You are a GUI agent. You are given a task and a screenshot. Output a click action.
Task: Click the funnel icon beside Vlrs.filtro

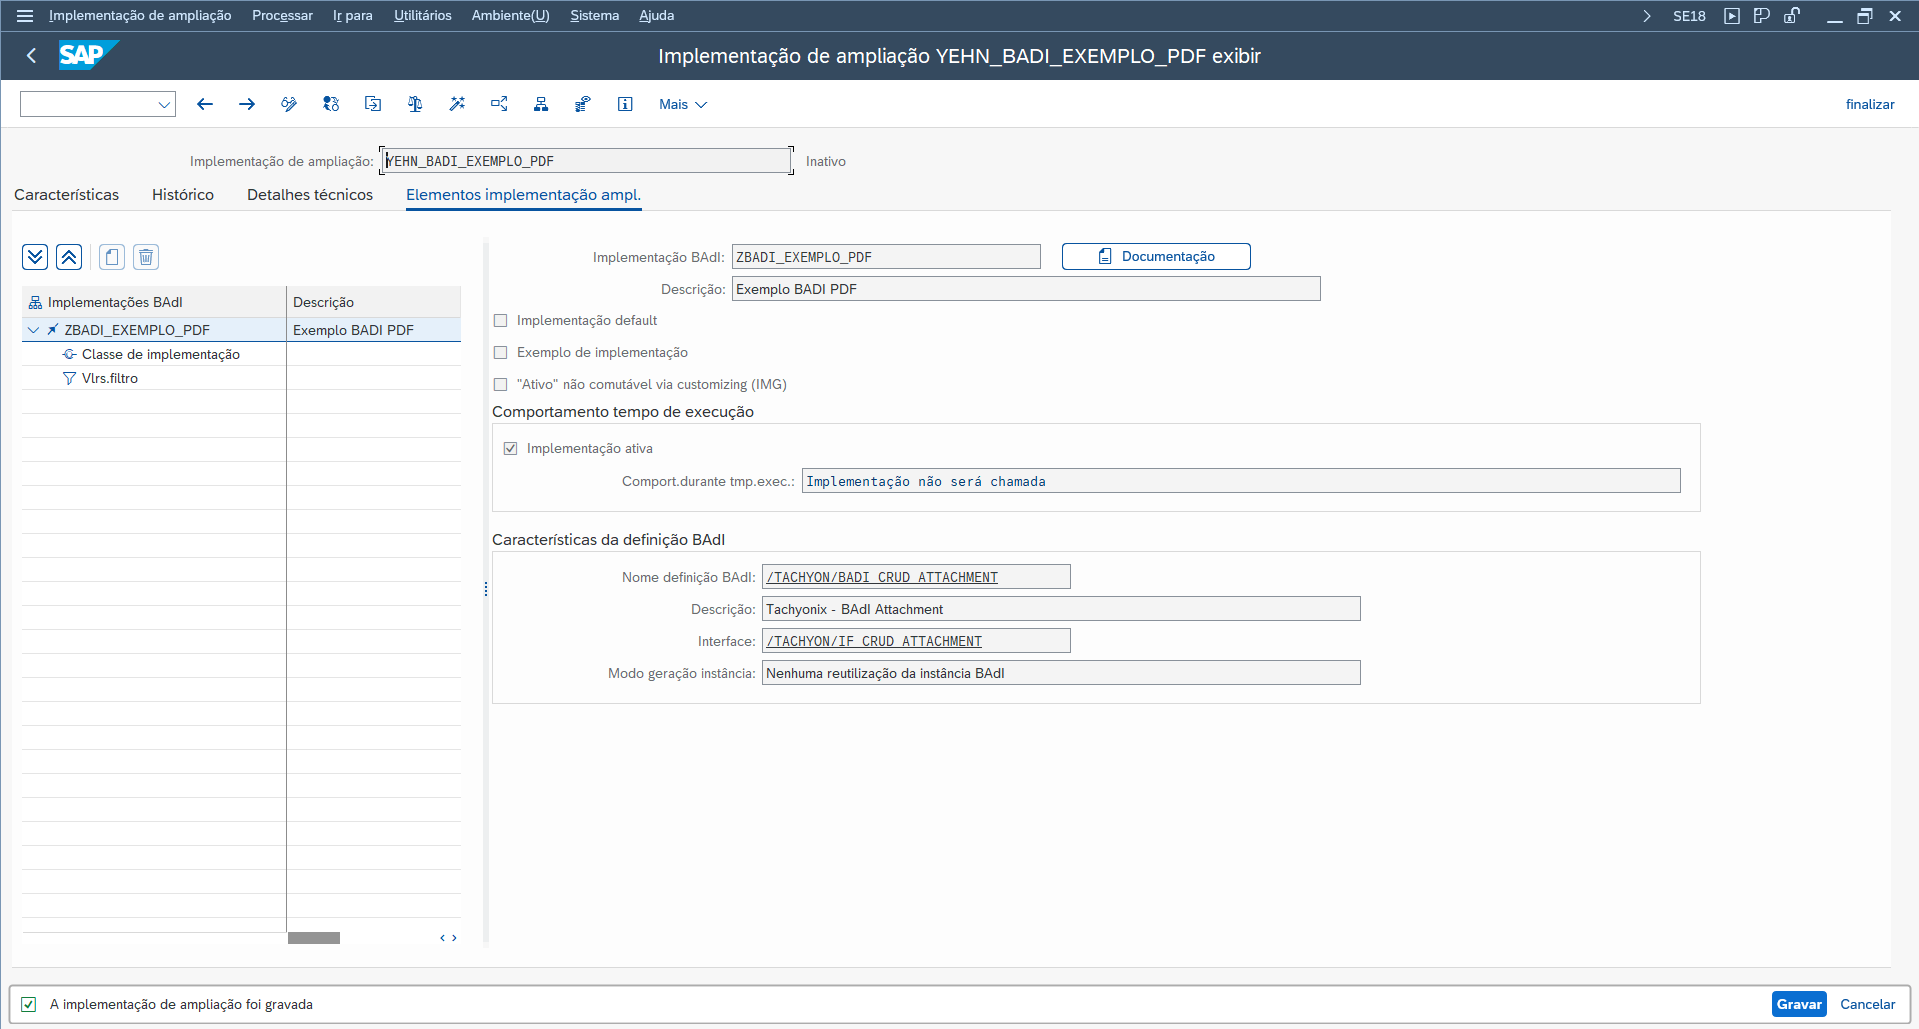click(x=69, y=378)
